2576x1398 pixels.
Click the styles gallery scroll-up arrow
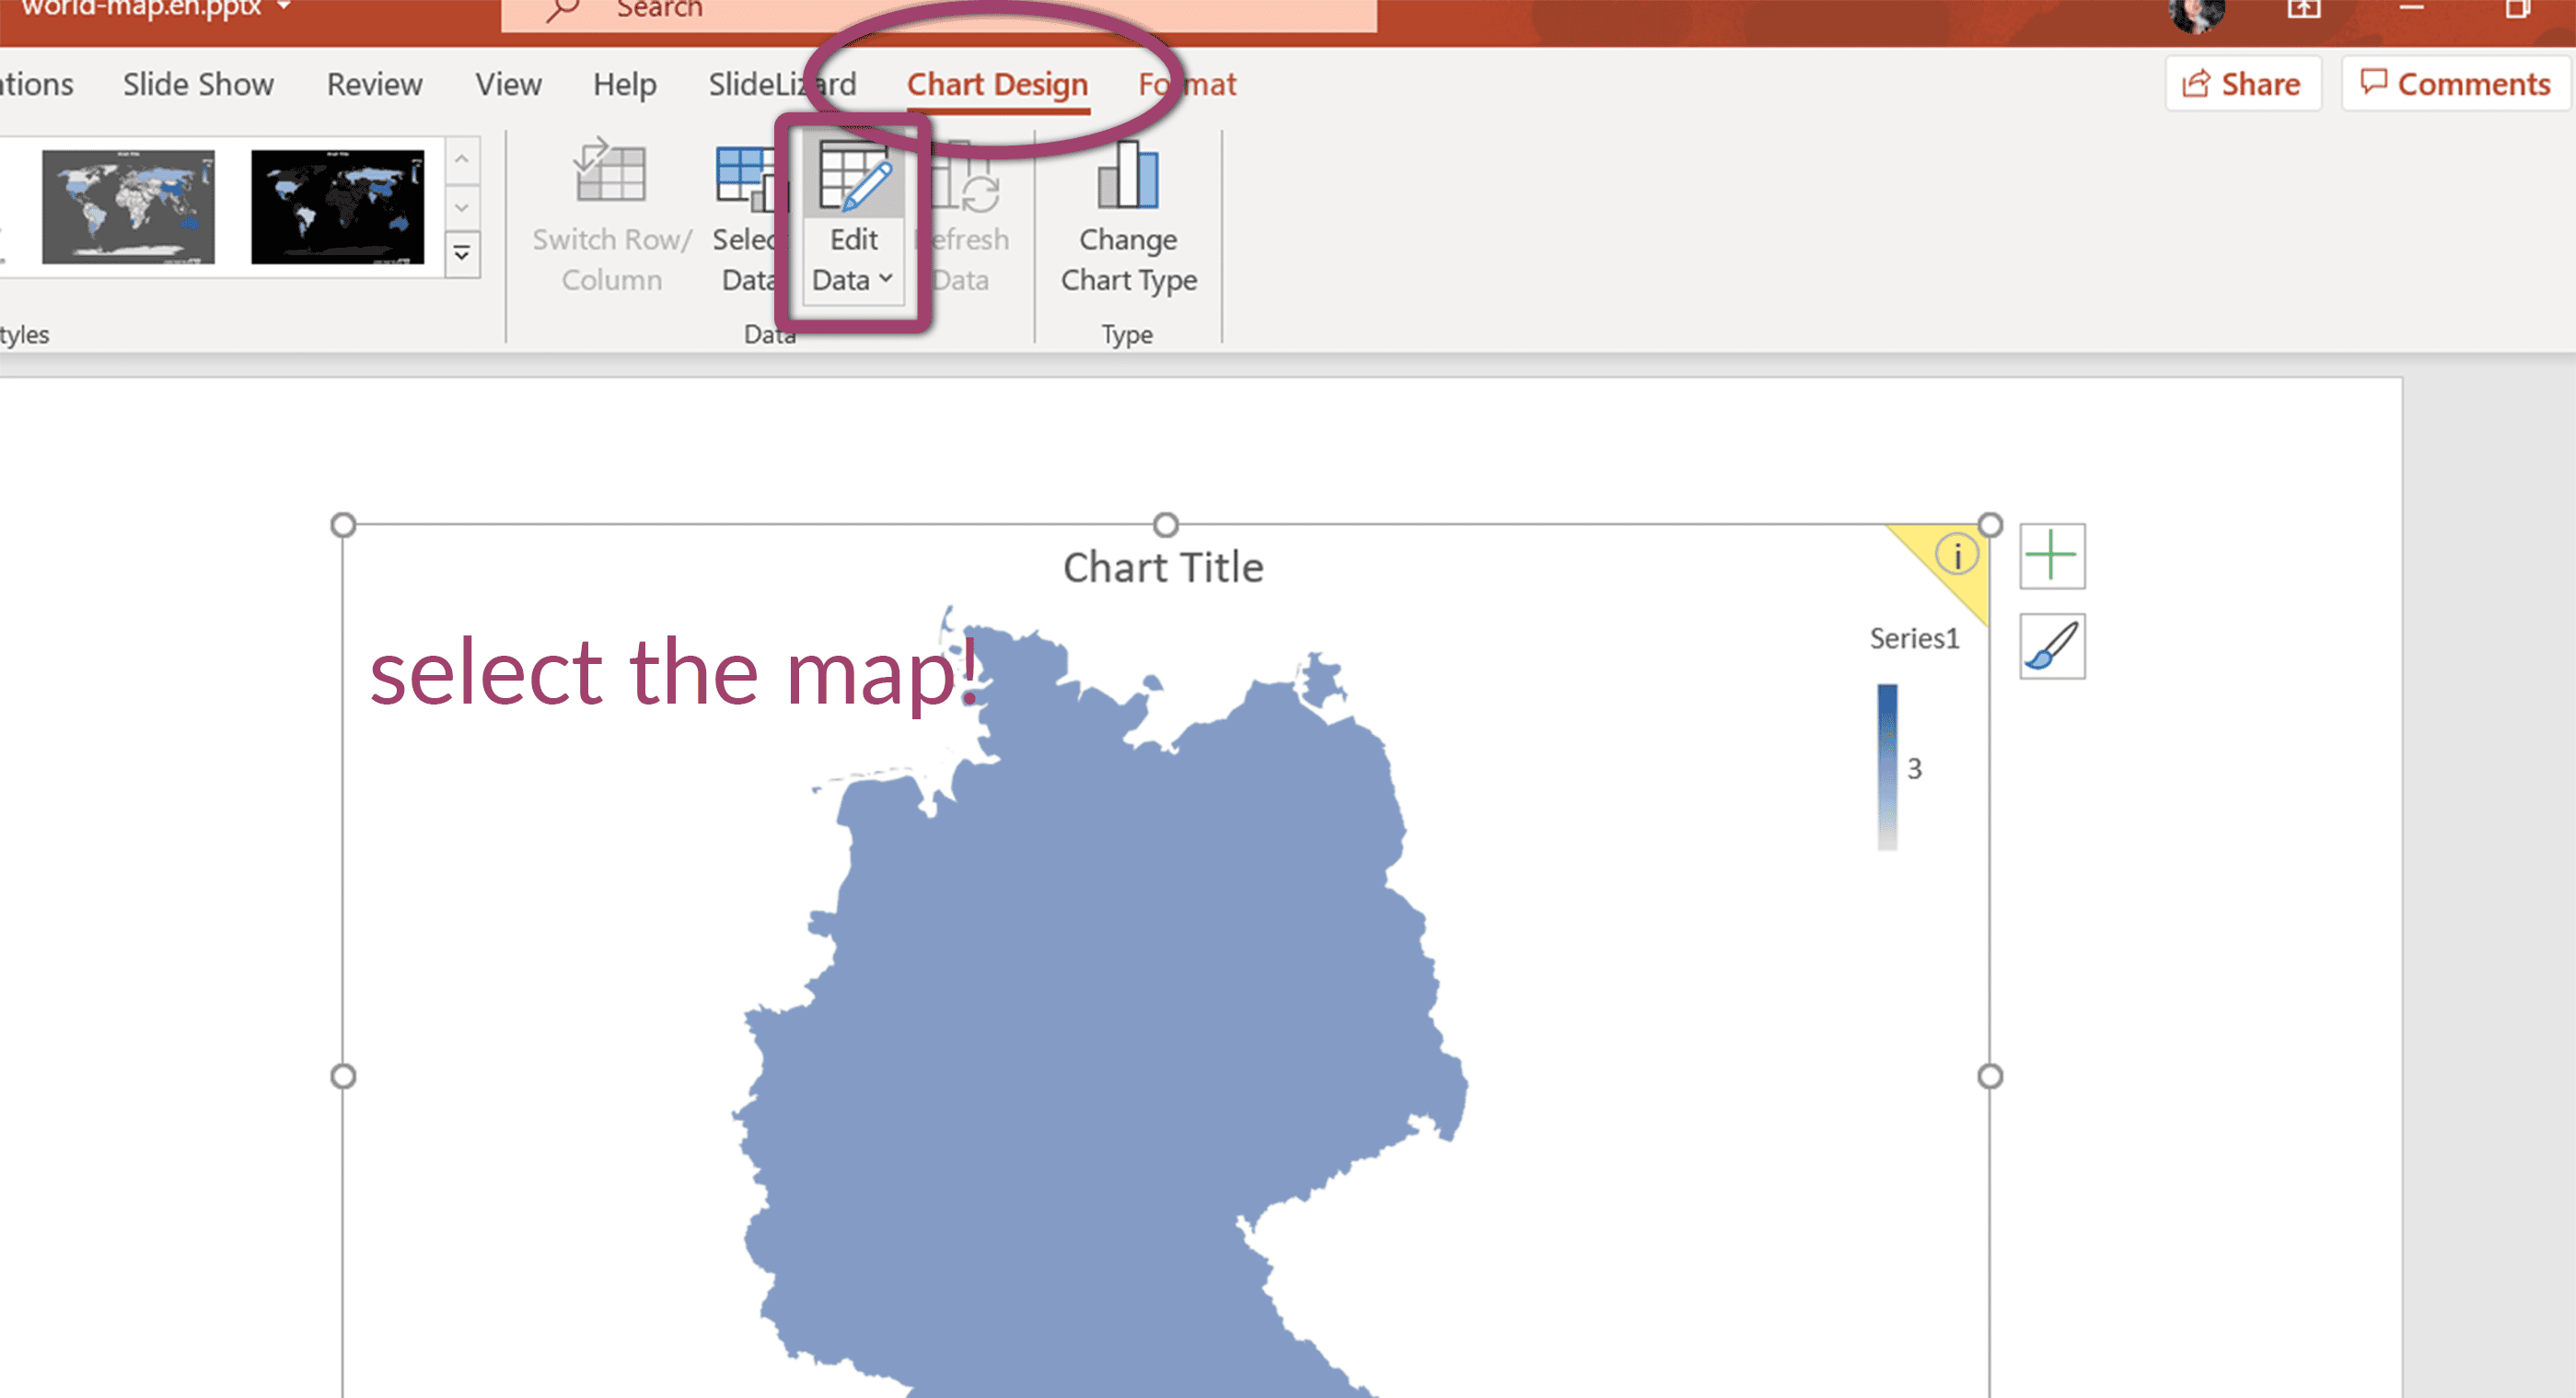[x=461, y=158]
